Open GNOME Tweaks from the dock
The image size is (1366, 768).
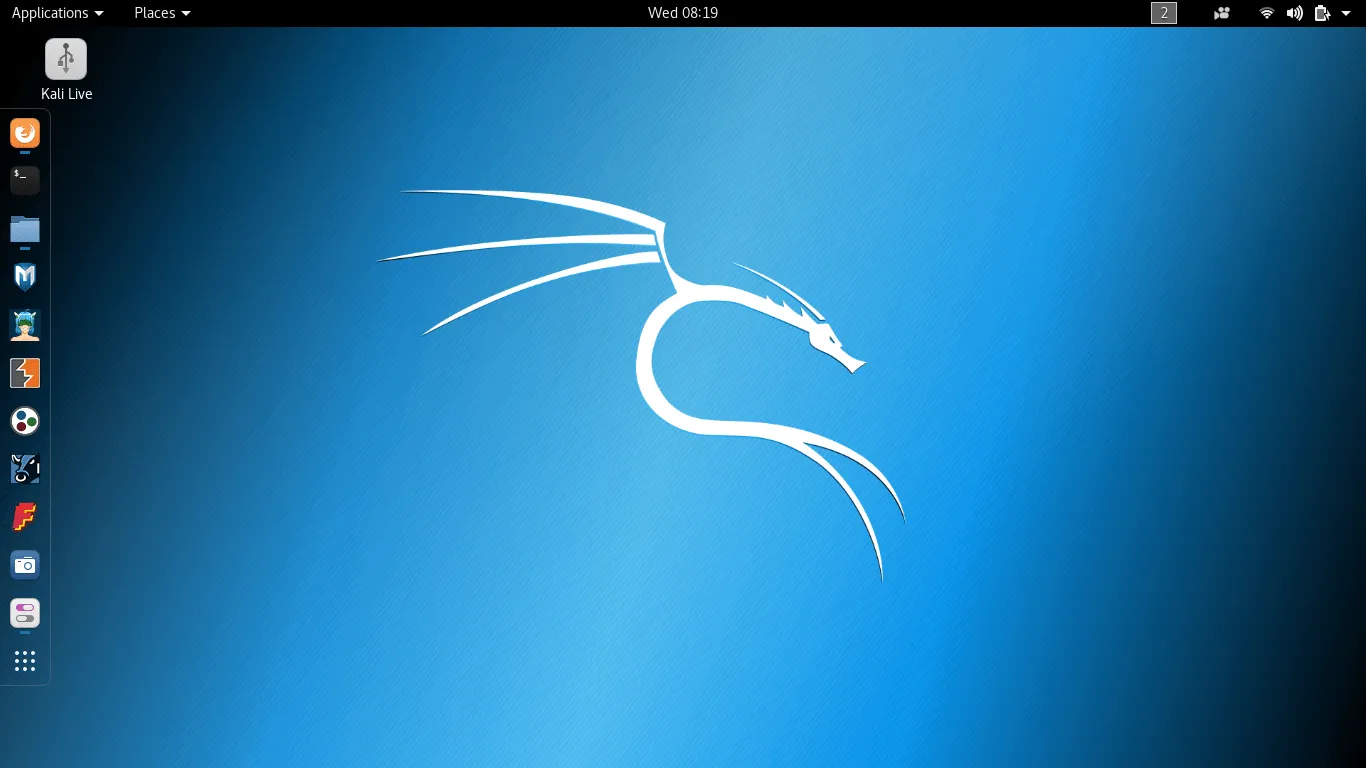[25, 613]
